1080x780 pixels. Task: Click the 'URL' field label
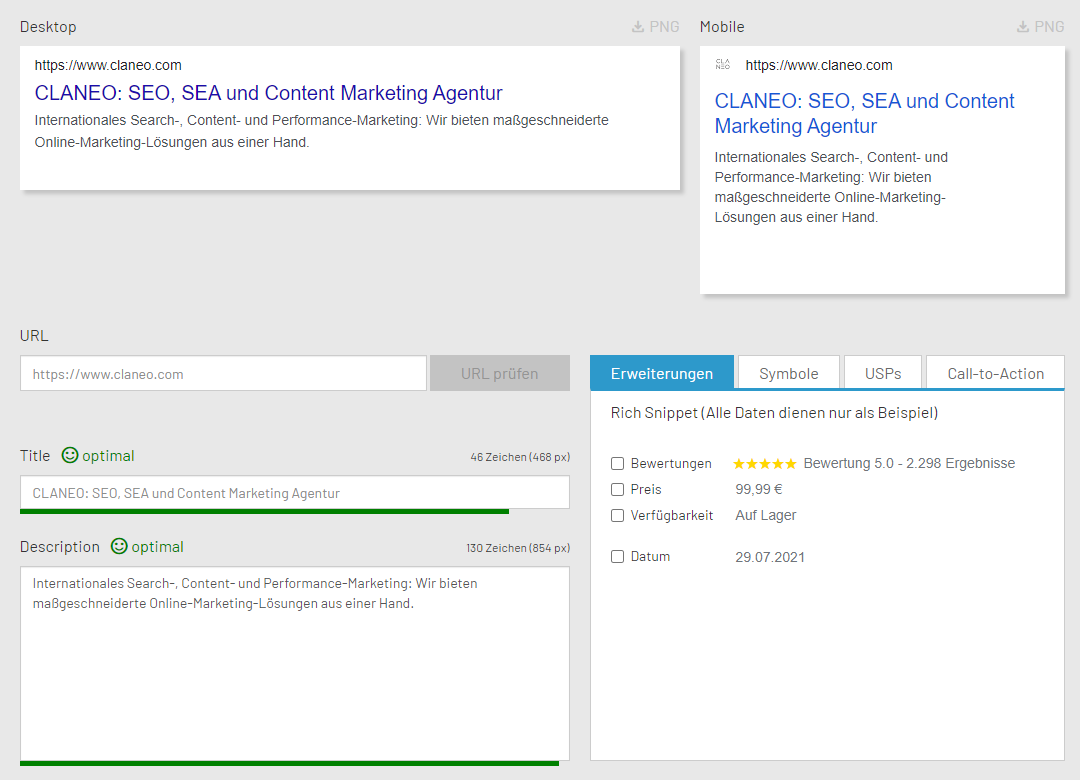[34, 336]
